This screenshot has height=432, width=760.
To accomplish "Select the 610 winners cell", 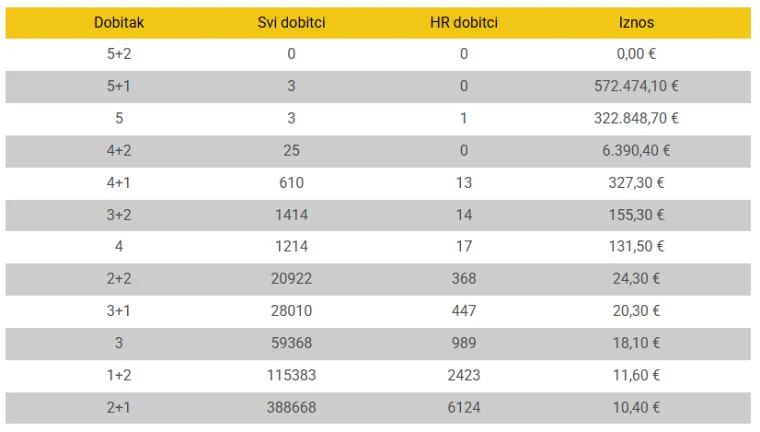I will [x=291, y=183].
